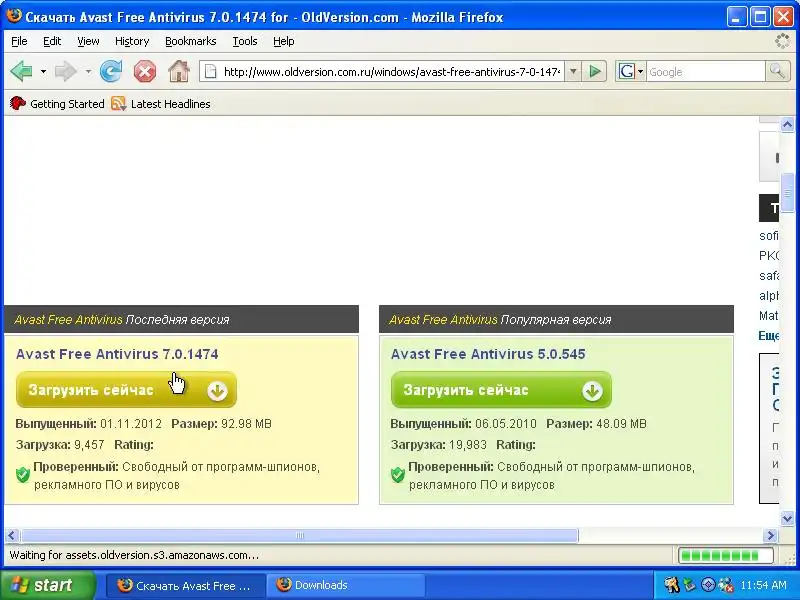Open the Getting Started bookmark
This screenshot has height=600, width=800.
(x=57, y=104)
